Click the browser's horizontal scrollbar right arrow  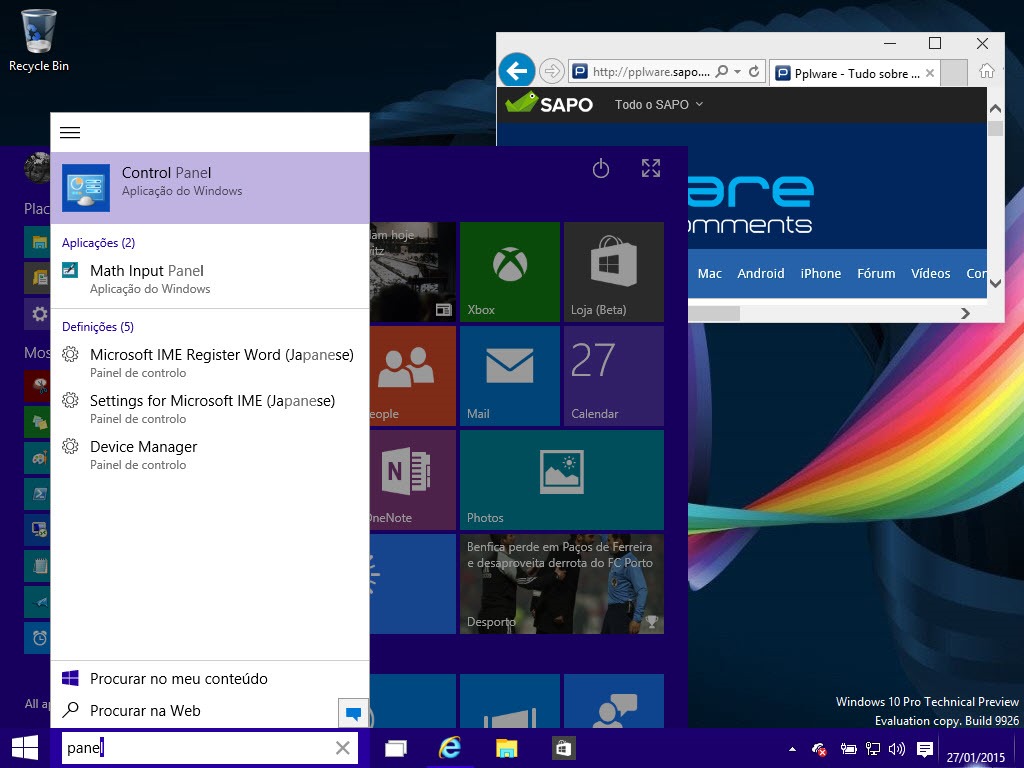965,313
